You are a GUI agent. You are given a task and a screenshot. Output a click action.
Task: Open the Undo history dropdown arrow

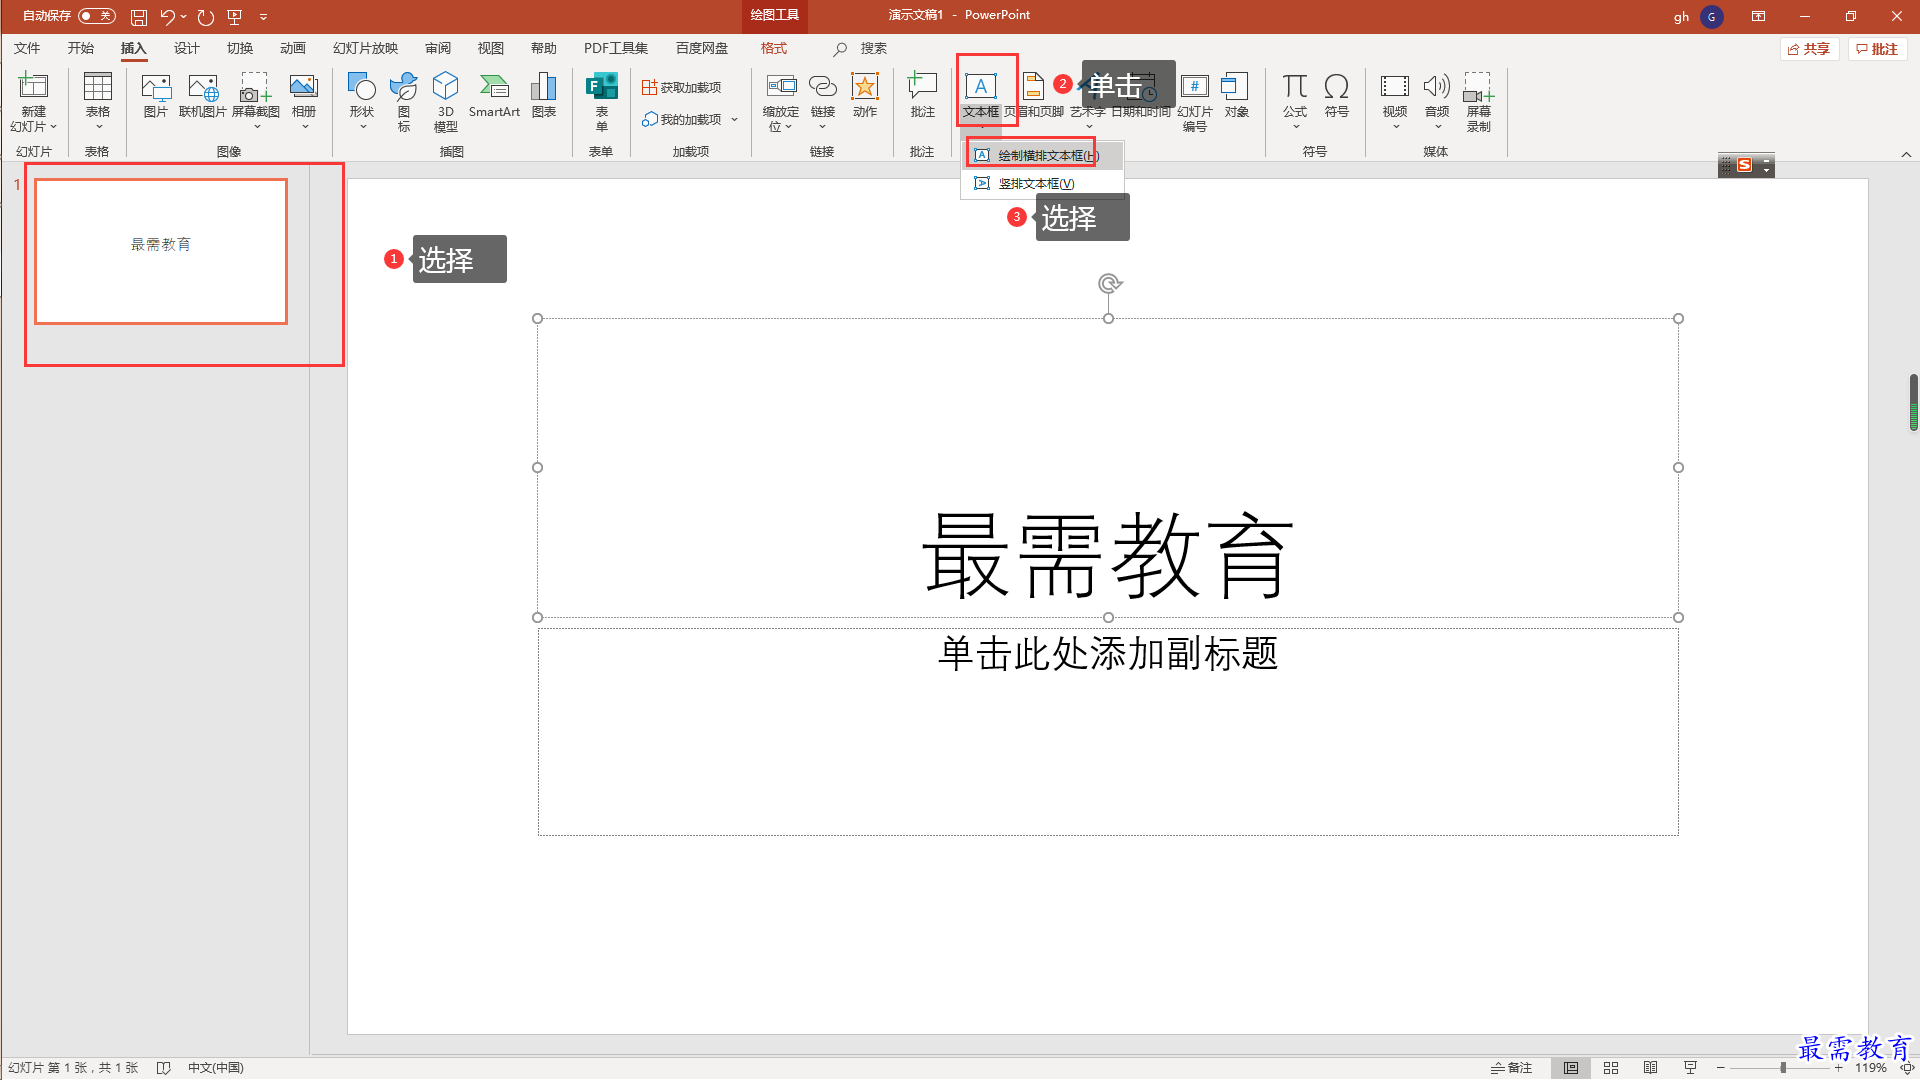[184, 16]
